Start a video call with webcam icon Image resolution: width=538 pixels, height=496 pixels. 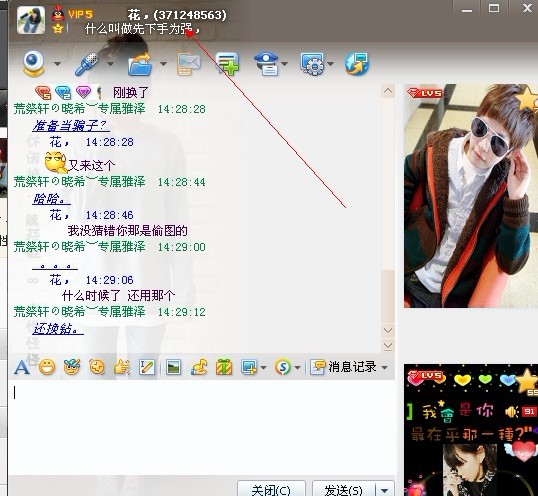pyautogui.click(x=34, y=64)
